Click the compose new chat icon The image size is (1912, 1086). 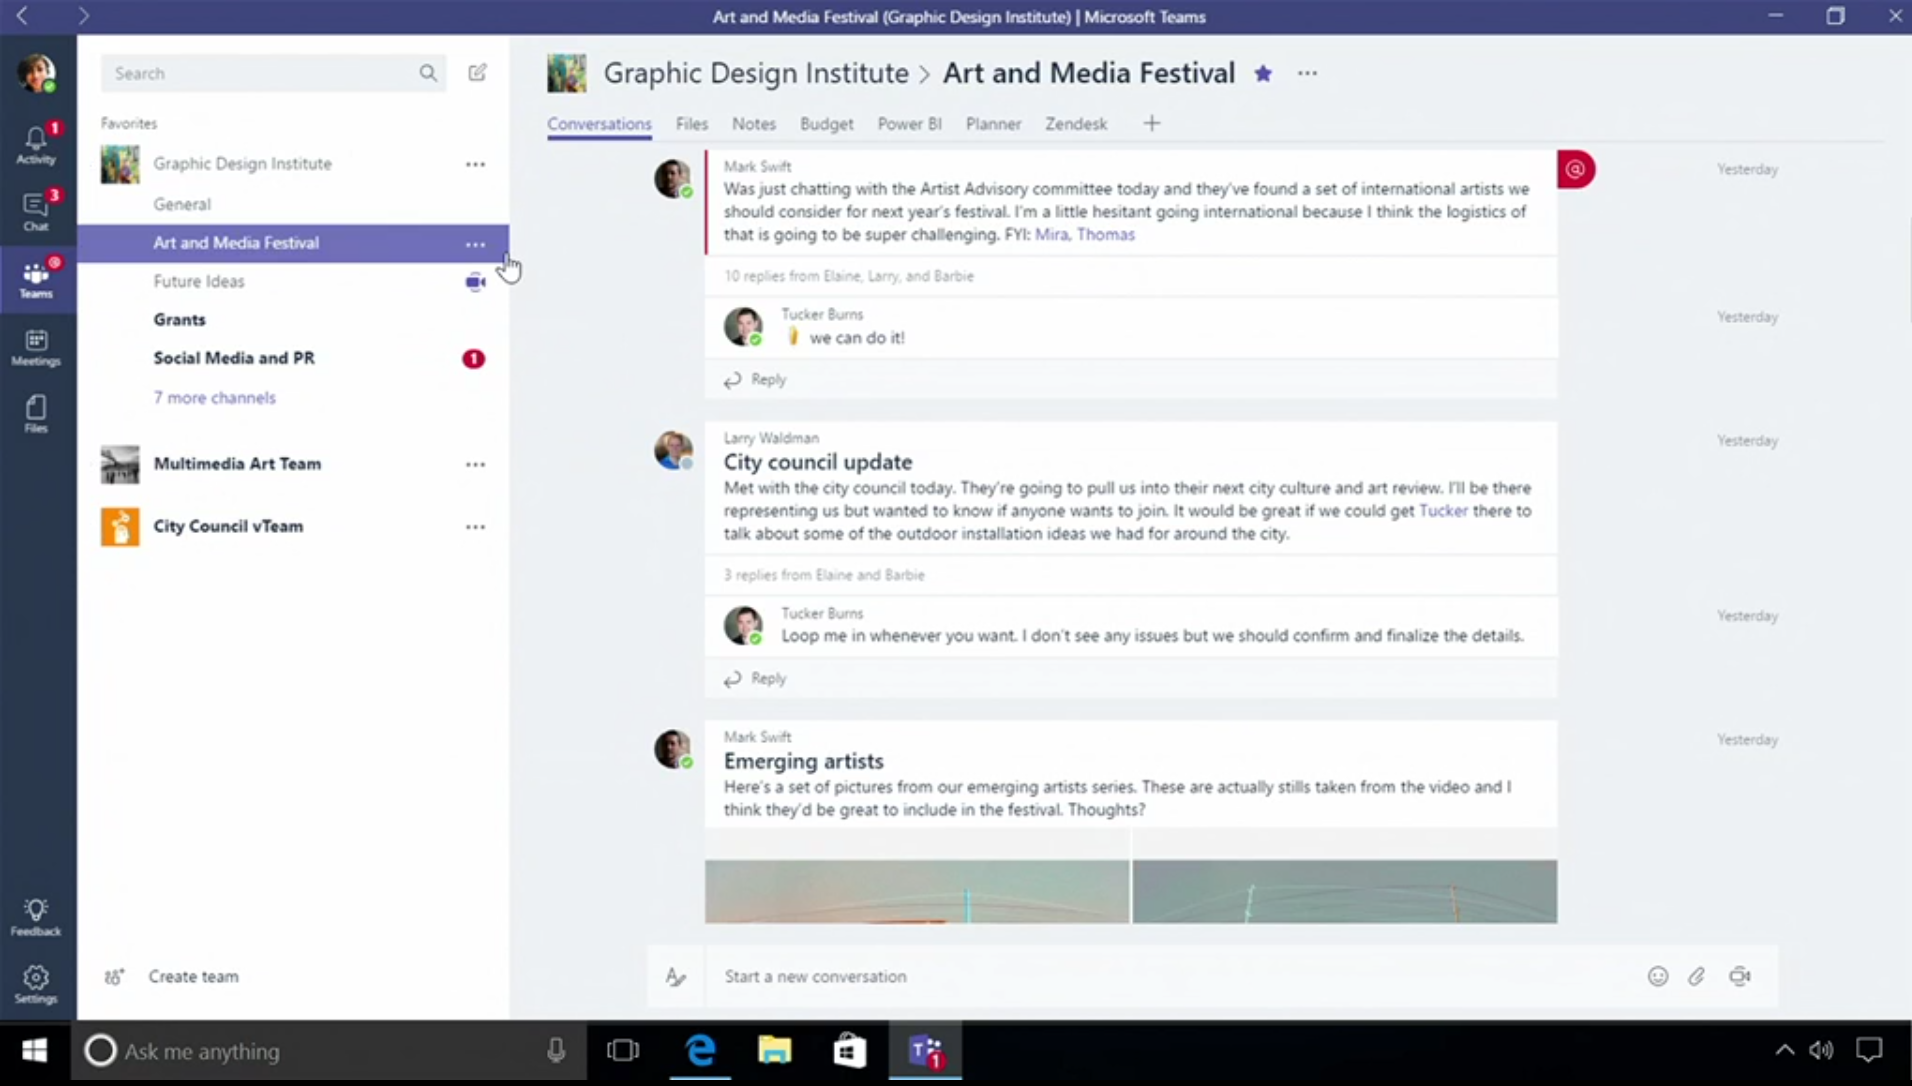point(477,73)
